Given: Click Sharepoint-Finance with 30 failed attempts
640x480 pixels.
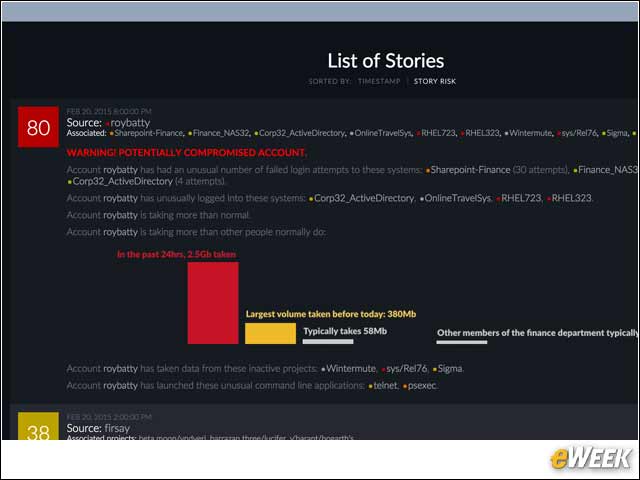Looking at the screenshot, I should point(470,170).
